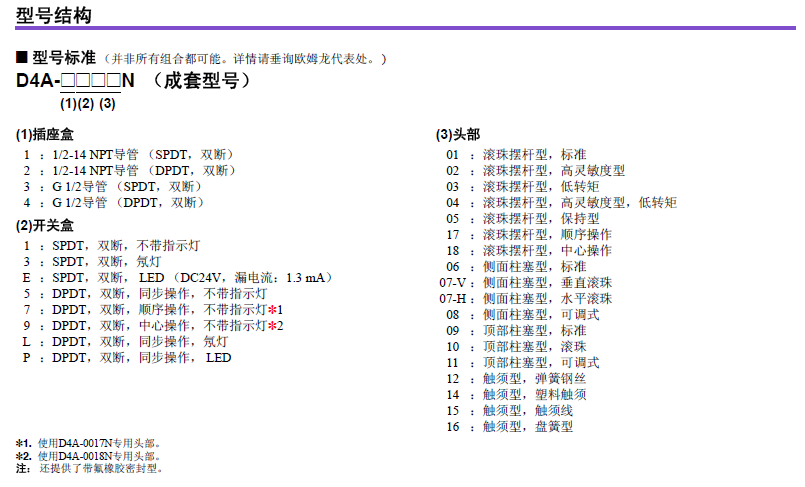Select the G 1/2导管 (DPDT，双断) option
The width and height of the screenshot is (805, 487).
pyautogui.click(x=121, y=202)
